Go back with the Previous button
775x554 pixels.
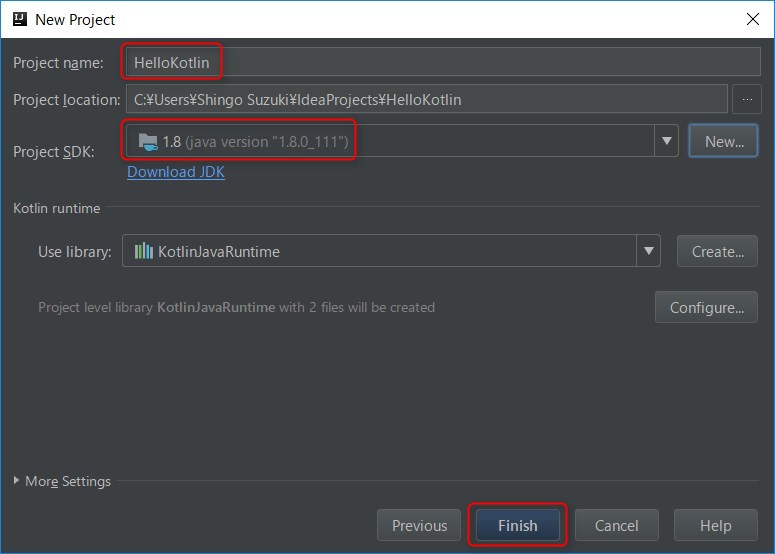[x=419, y=525]
